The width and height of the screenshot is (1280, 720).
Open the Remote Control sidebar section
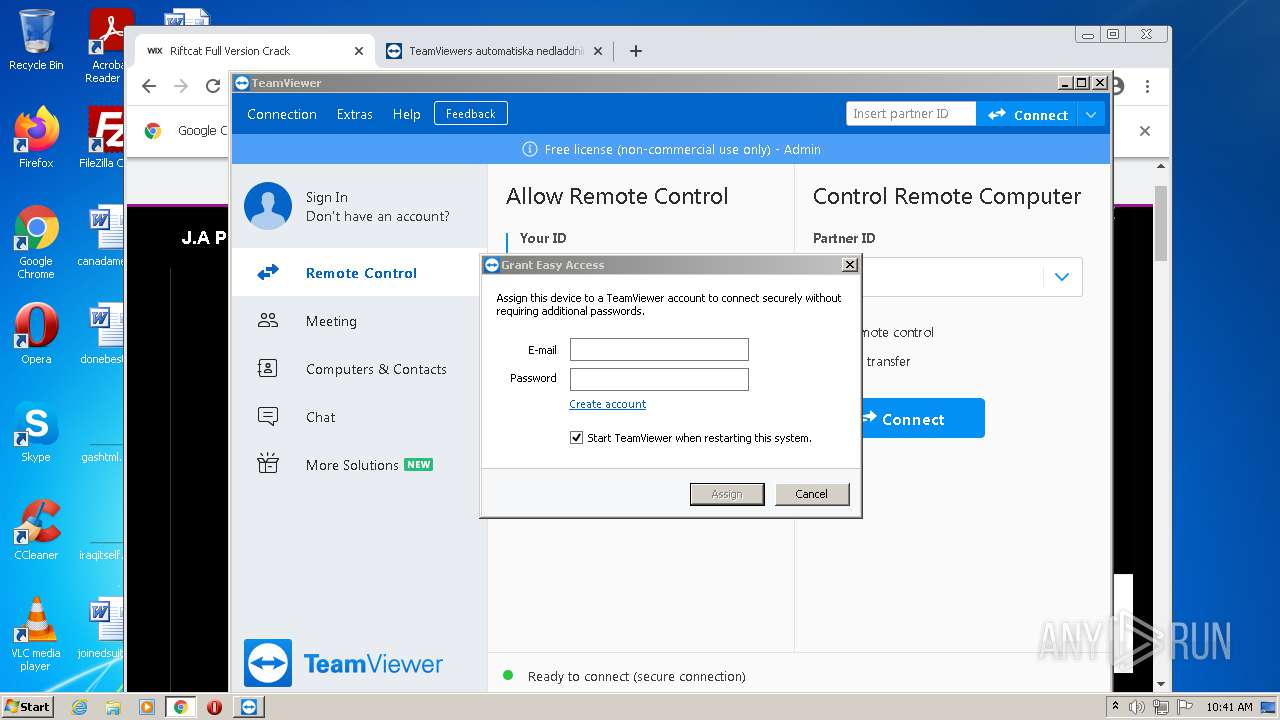coord(360,273)
